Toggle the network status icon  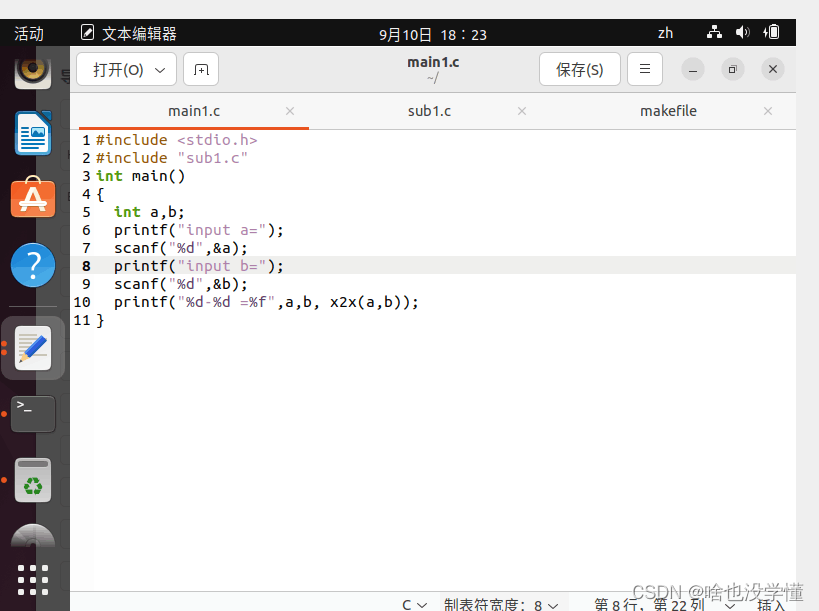(x=714, y=32)
